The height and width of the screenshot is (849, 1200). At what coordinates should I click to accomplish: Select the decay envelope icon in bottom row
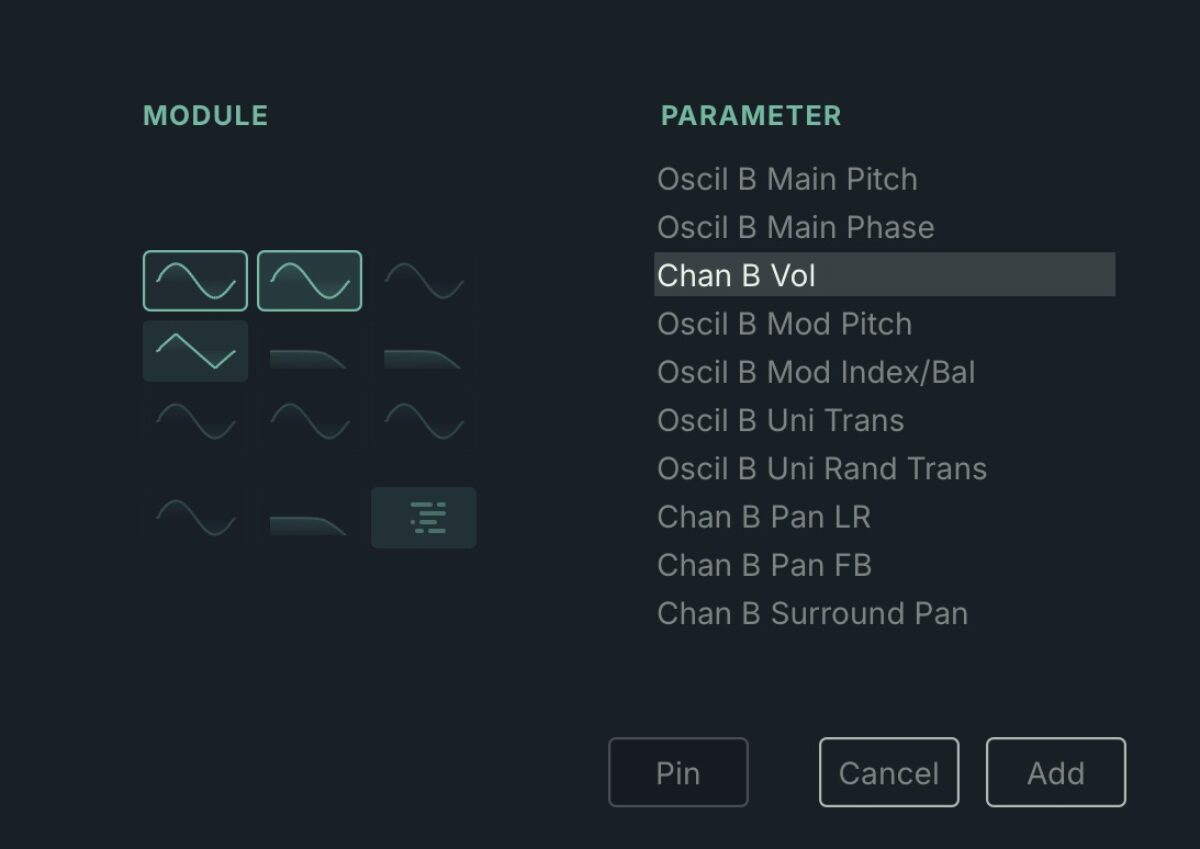click(x=309, y=517)
